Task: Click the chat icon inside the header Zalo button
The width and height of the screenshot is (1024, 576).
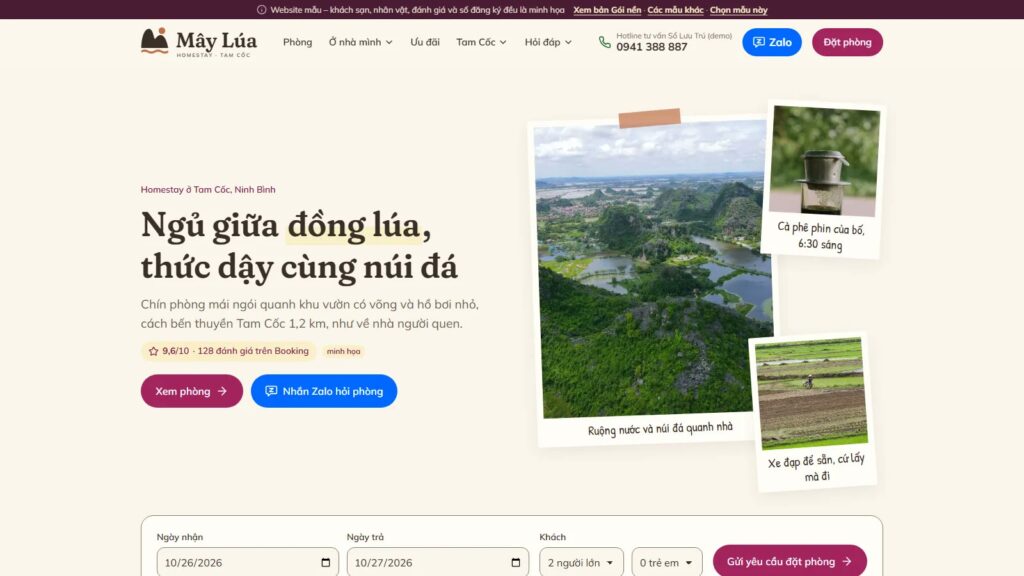Action: 759,42
